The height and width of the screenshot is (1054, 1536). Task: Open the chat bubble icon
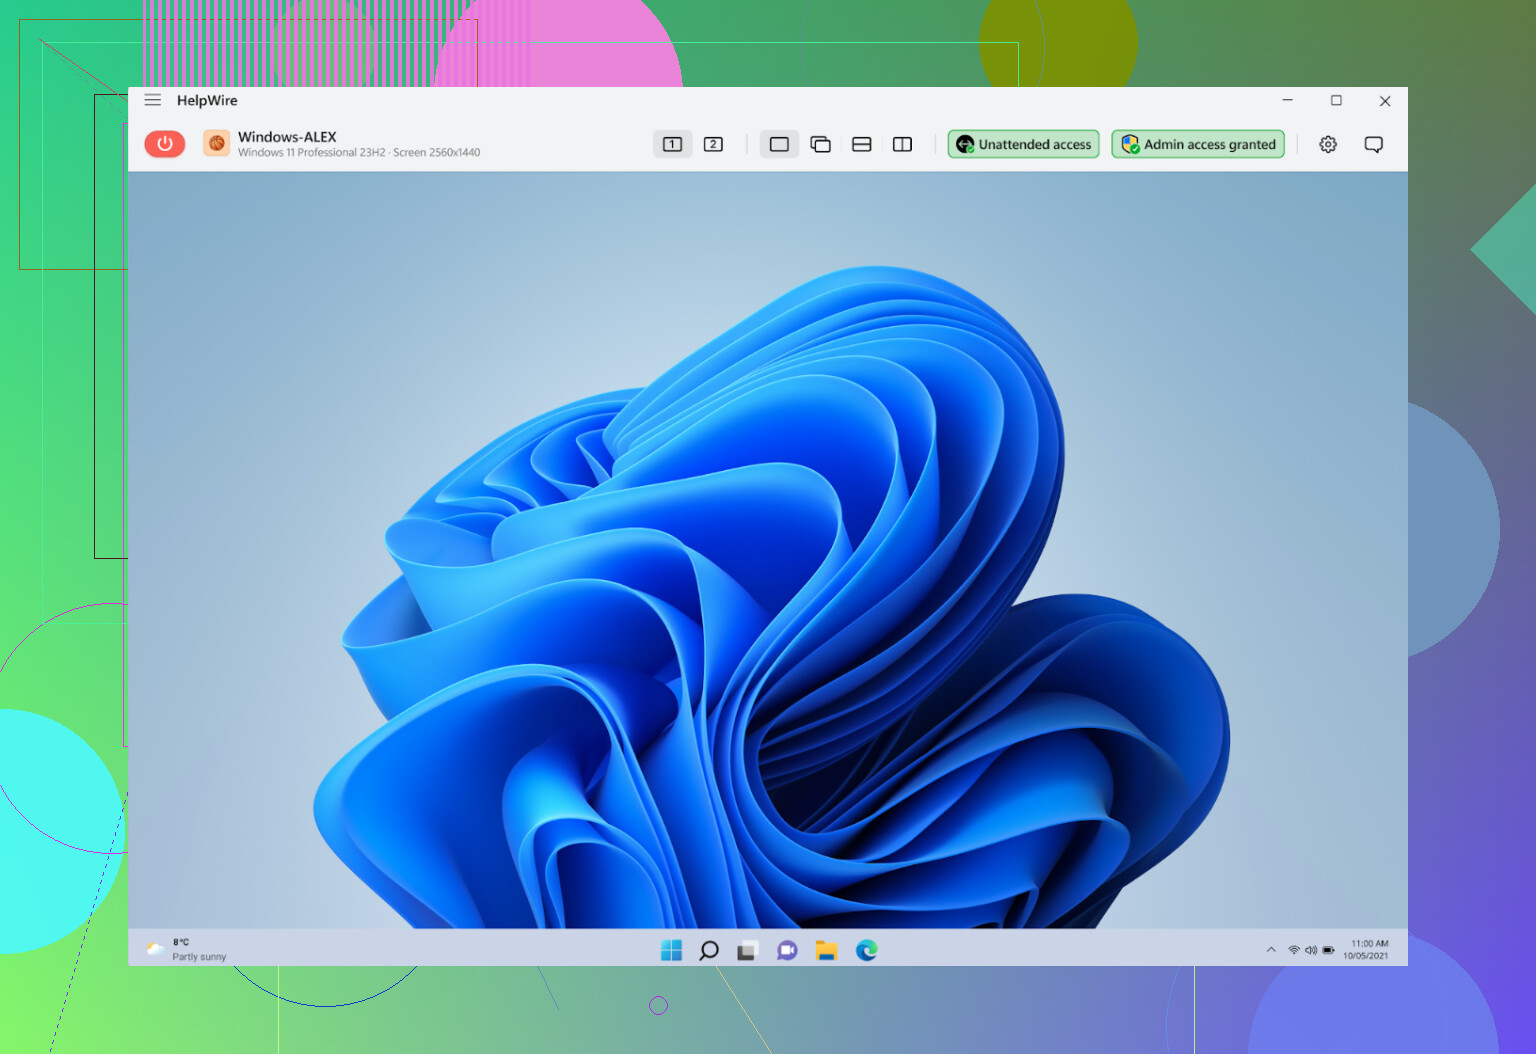tap(1374, 144)
